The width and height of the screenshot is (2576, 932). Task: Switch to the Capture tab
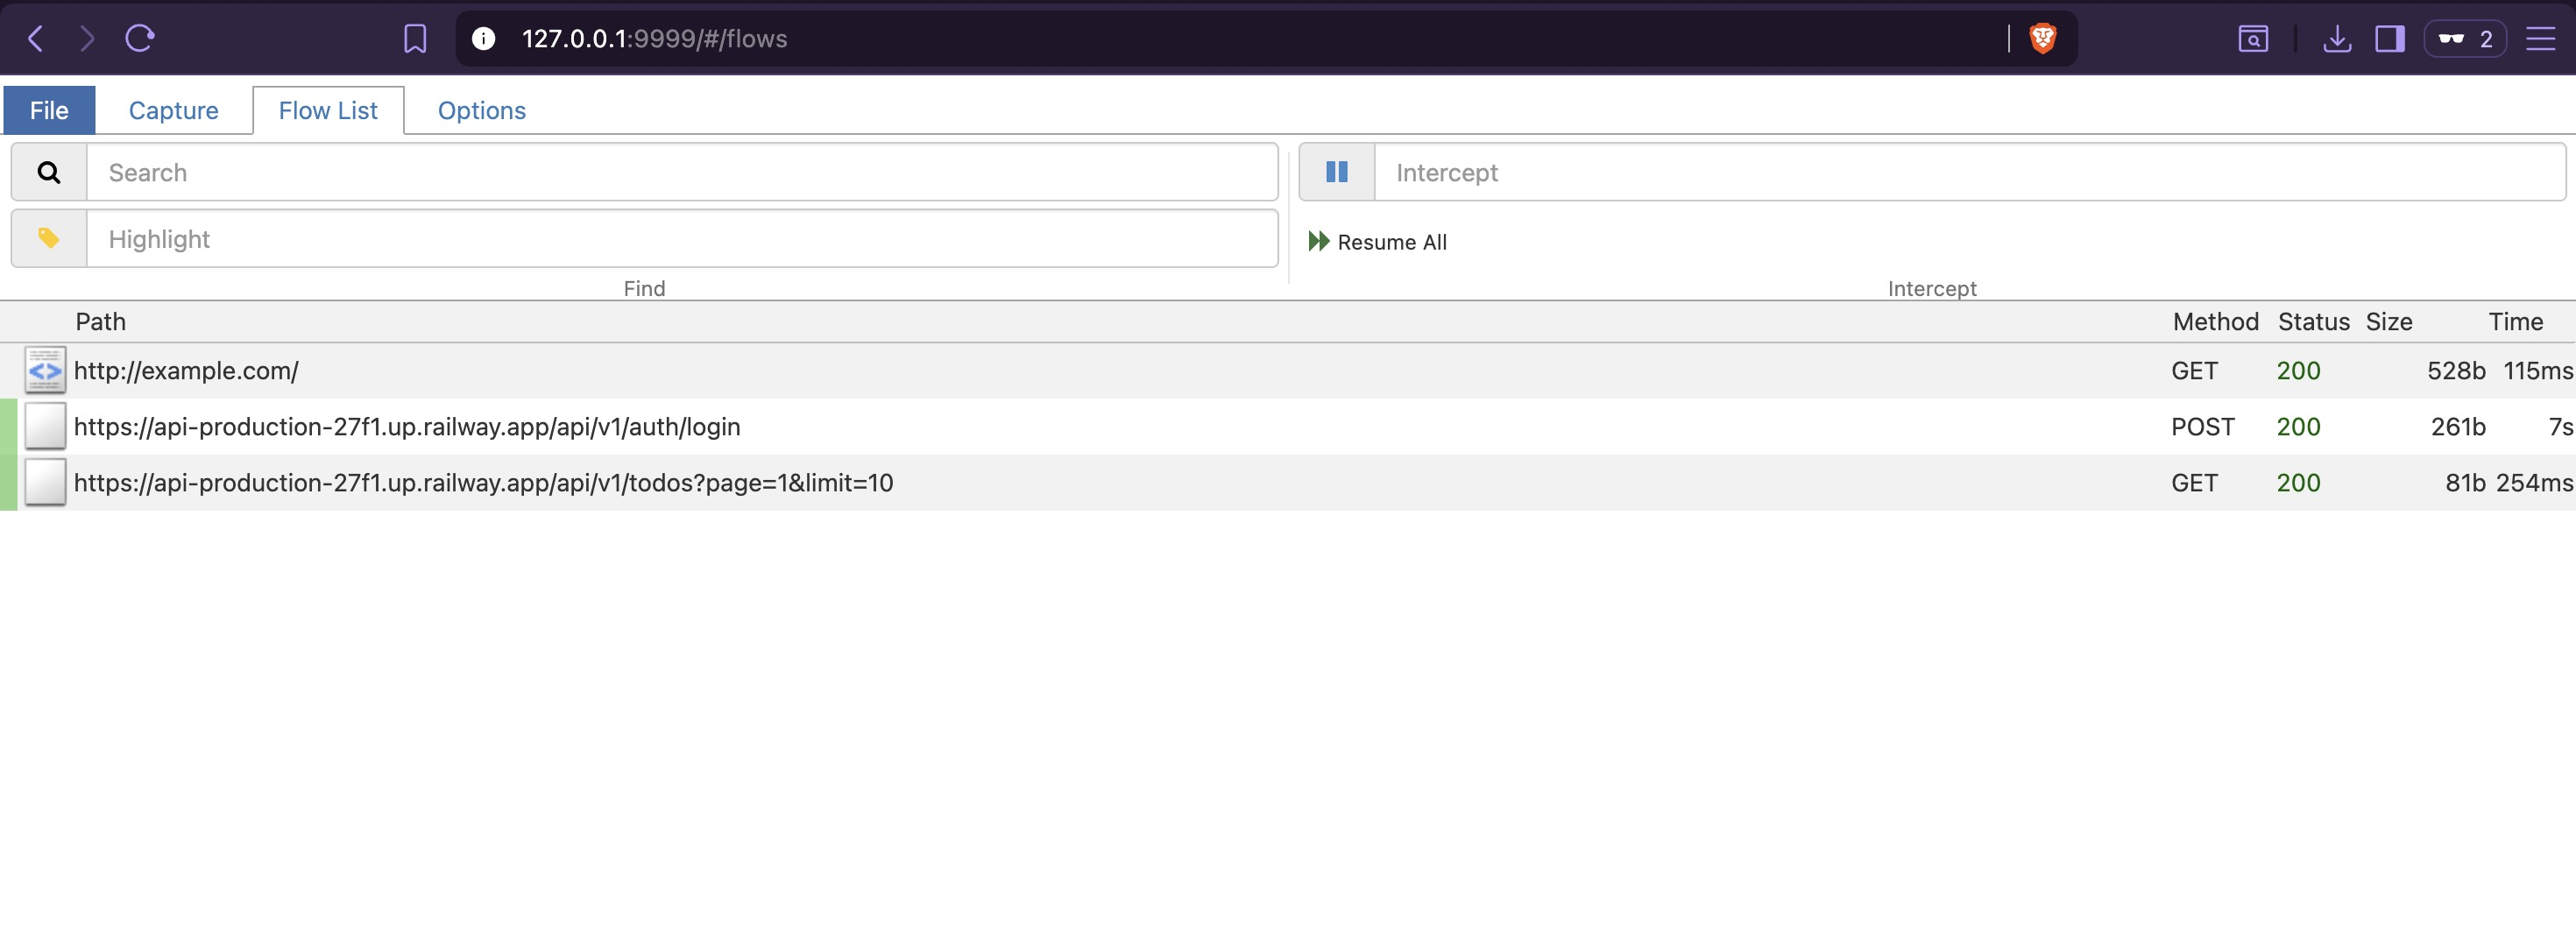(173, 110)
